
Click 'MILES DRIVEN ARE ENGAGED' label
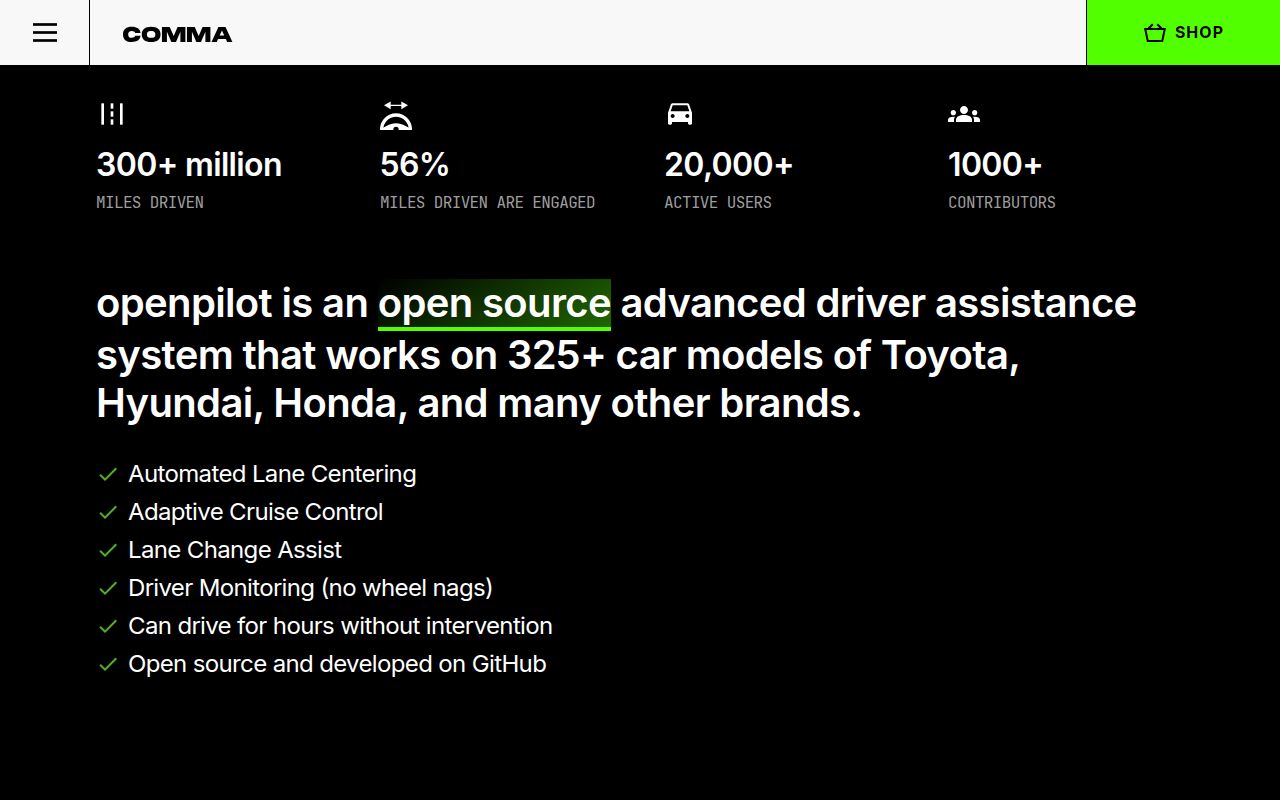[x=488, y=202]
